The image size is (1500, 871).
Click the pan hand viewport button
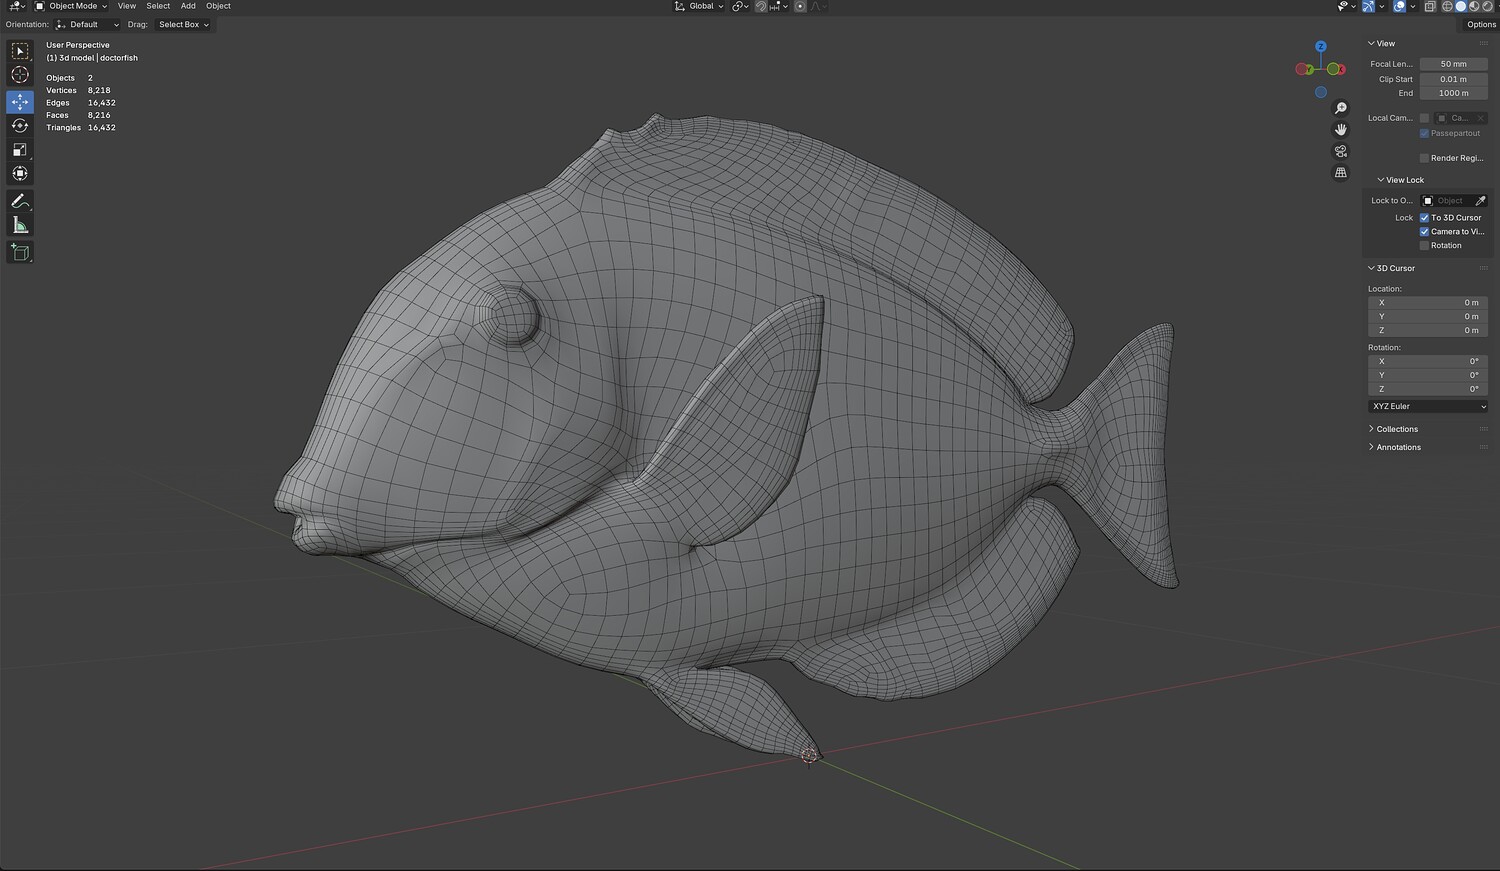(1341, 130)
